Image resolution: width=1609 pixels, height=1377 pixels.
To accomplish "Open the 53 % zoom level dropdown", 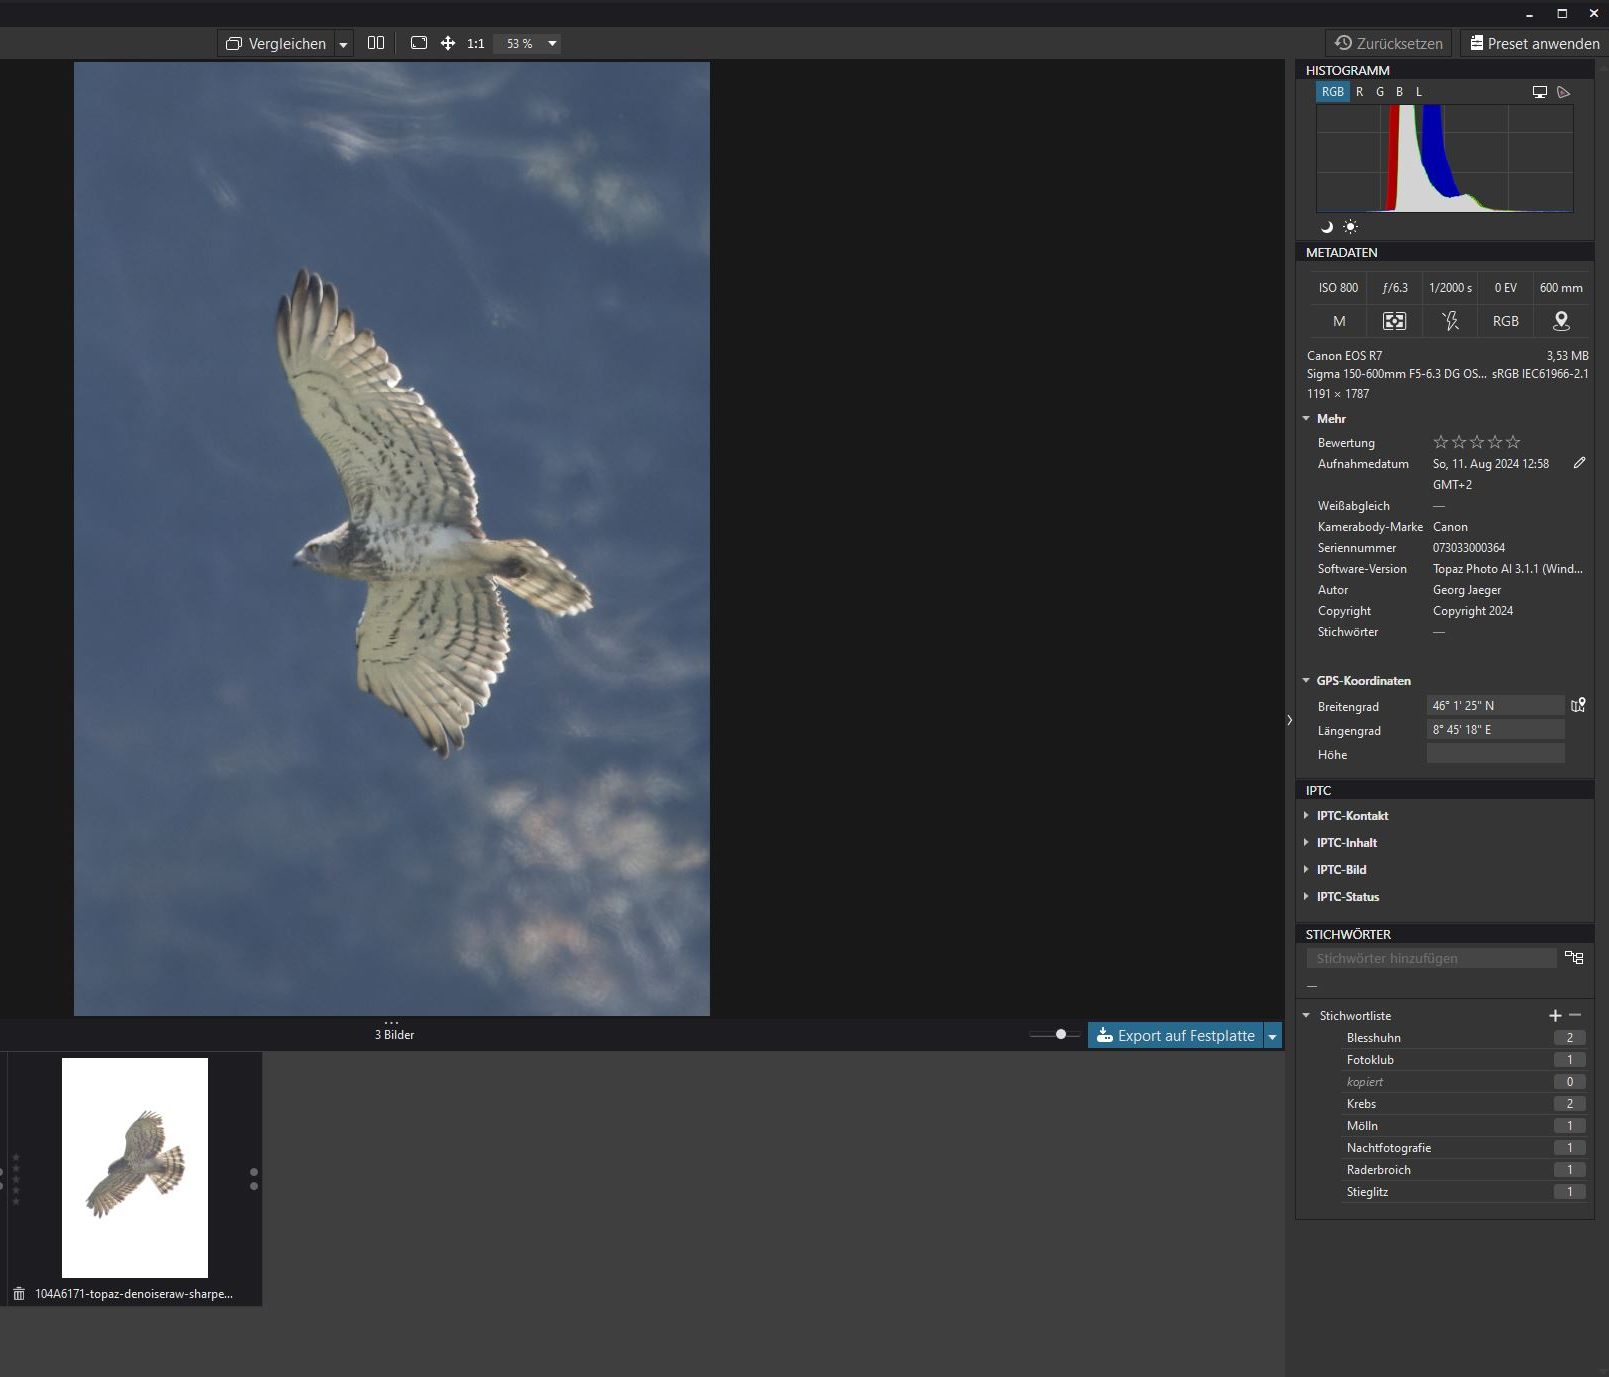I will pyautogui.click(x=552, y=43).
